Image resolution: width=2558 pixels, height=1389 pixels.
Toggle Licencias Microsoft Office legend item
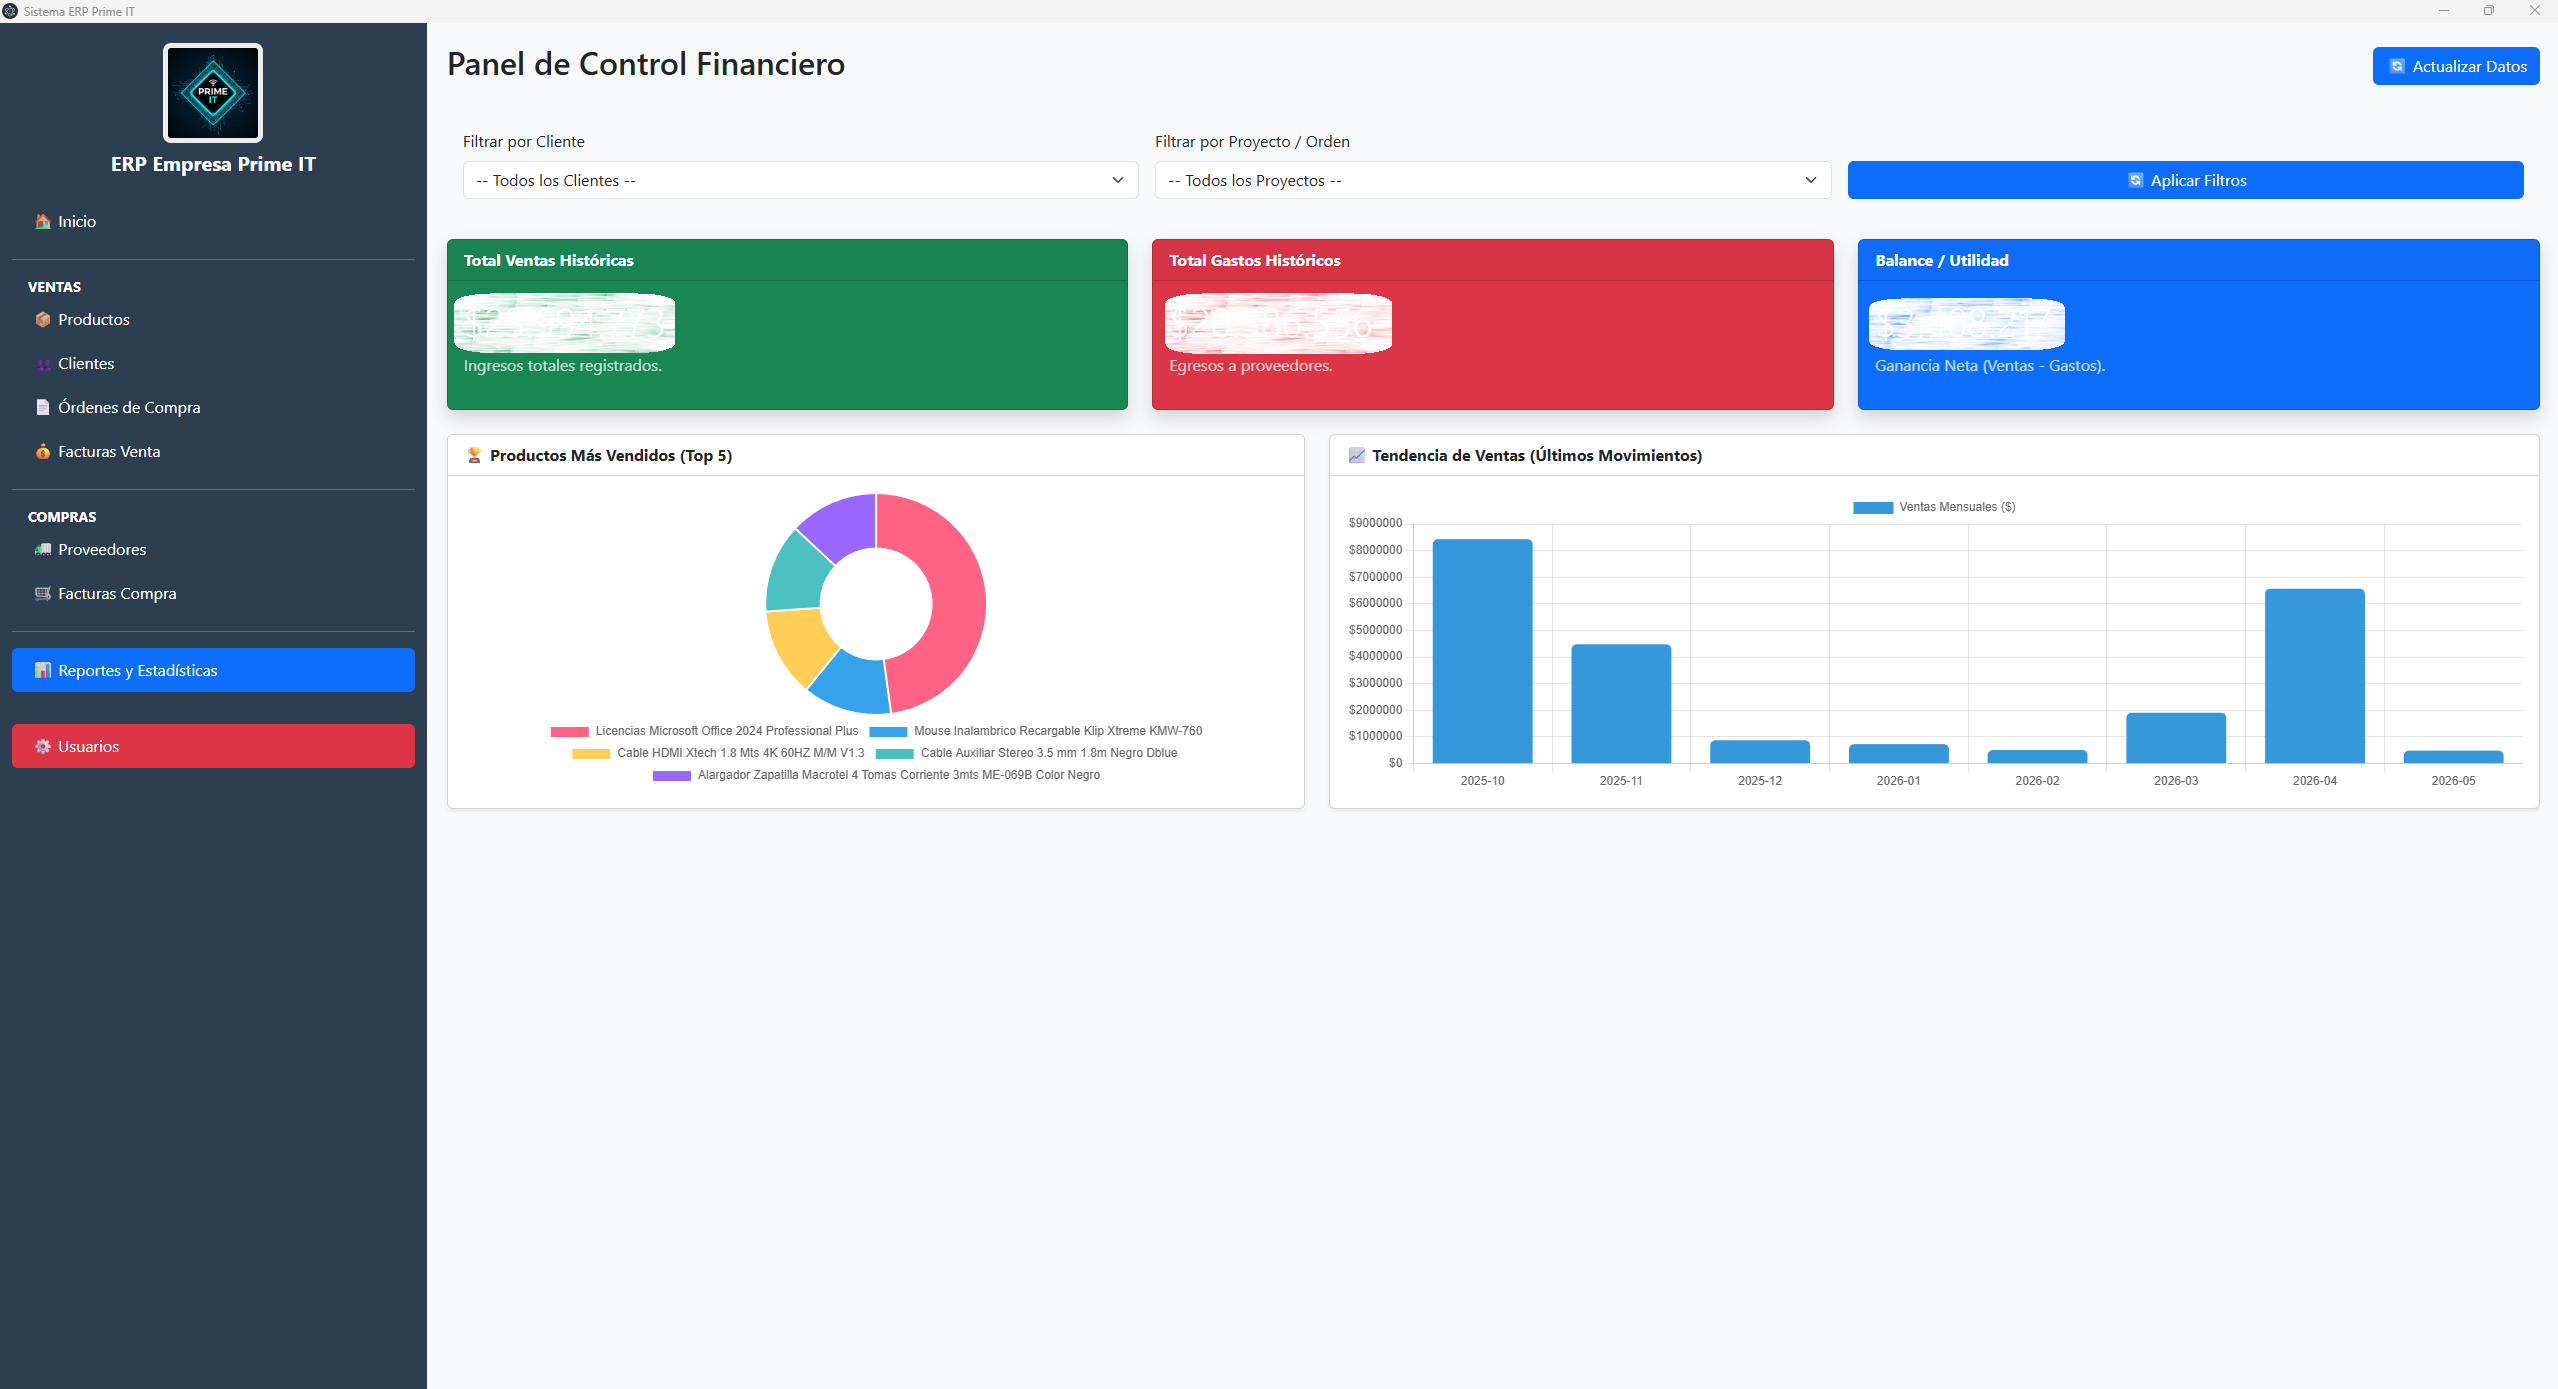click(704, 731)
